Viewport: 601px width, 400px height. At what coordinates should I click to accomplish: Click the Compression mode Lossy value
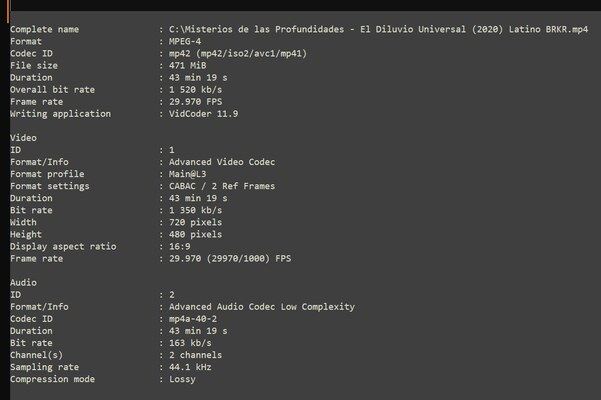[181, 378]
